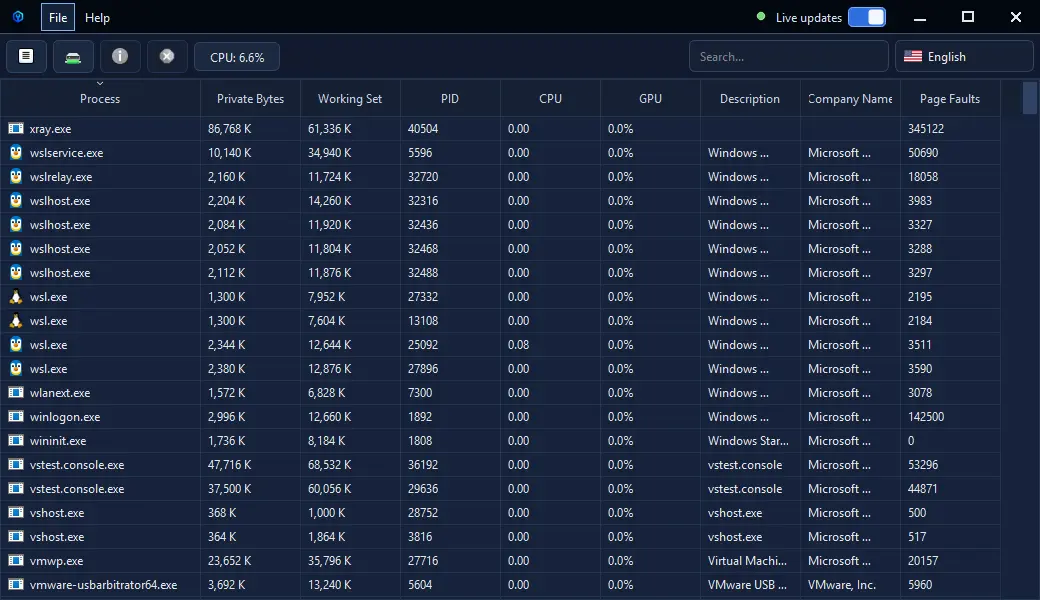This screenshot has height=600, width=1040.
Task: Click the vmwp.exe process icon
Action: click(x=16, y=560)
